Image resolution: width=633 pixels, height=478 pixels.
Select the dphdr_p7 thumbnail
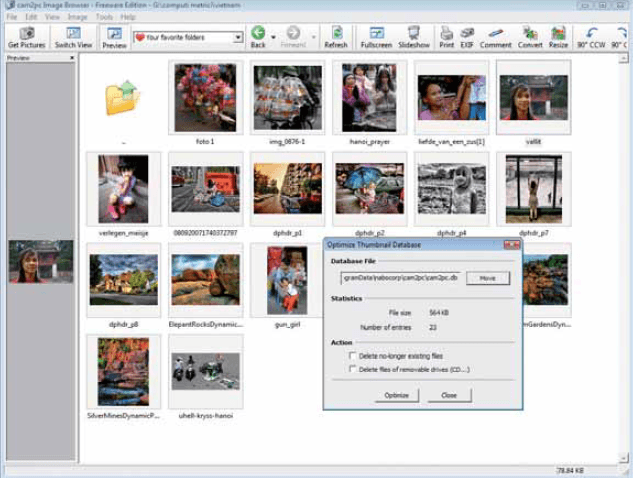pyautogui.click(x=534, y=189)
